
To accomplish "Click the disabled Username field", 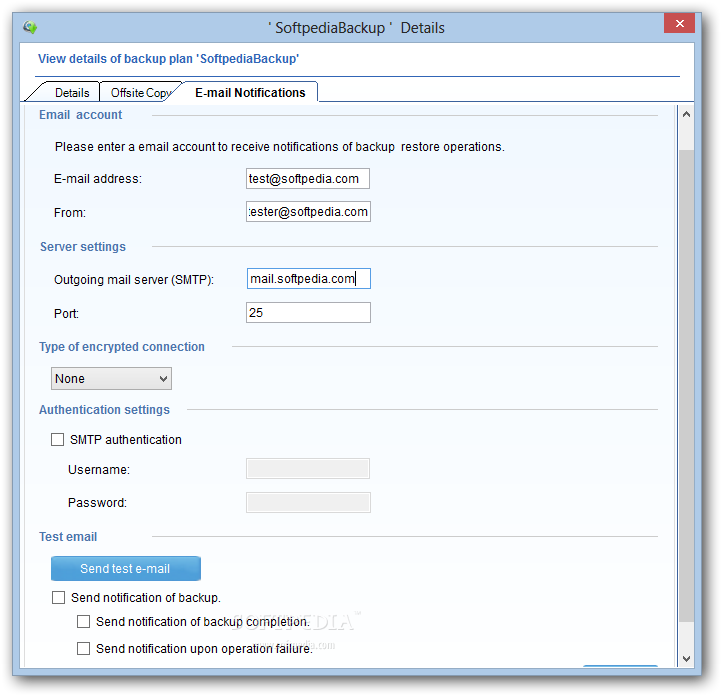I will click(308, 469).
